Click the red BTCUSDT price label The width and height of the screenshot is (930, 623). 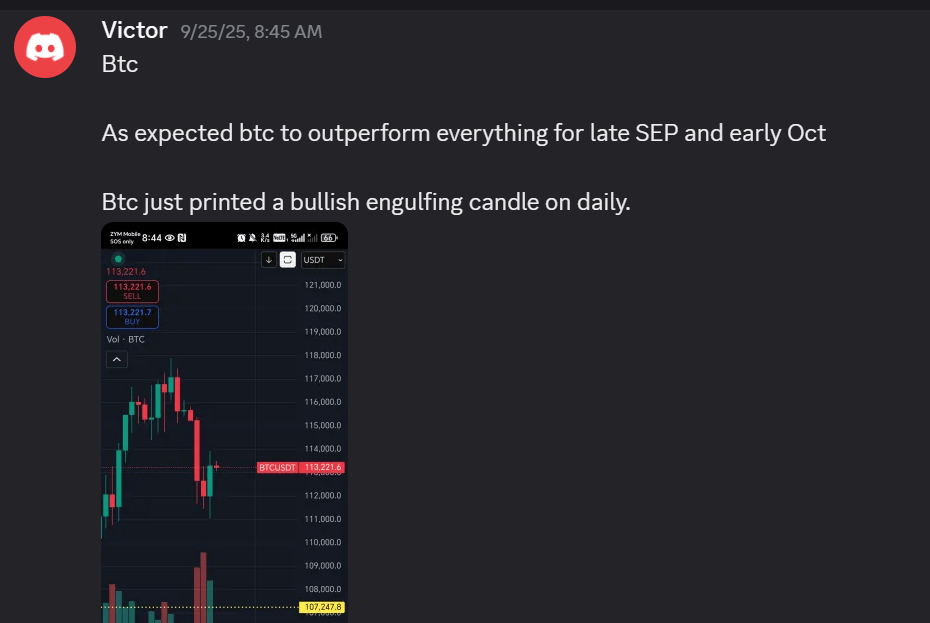[x=300, y=467]
